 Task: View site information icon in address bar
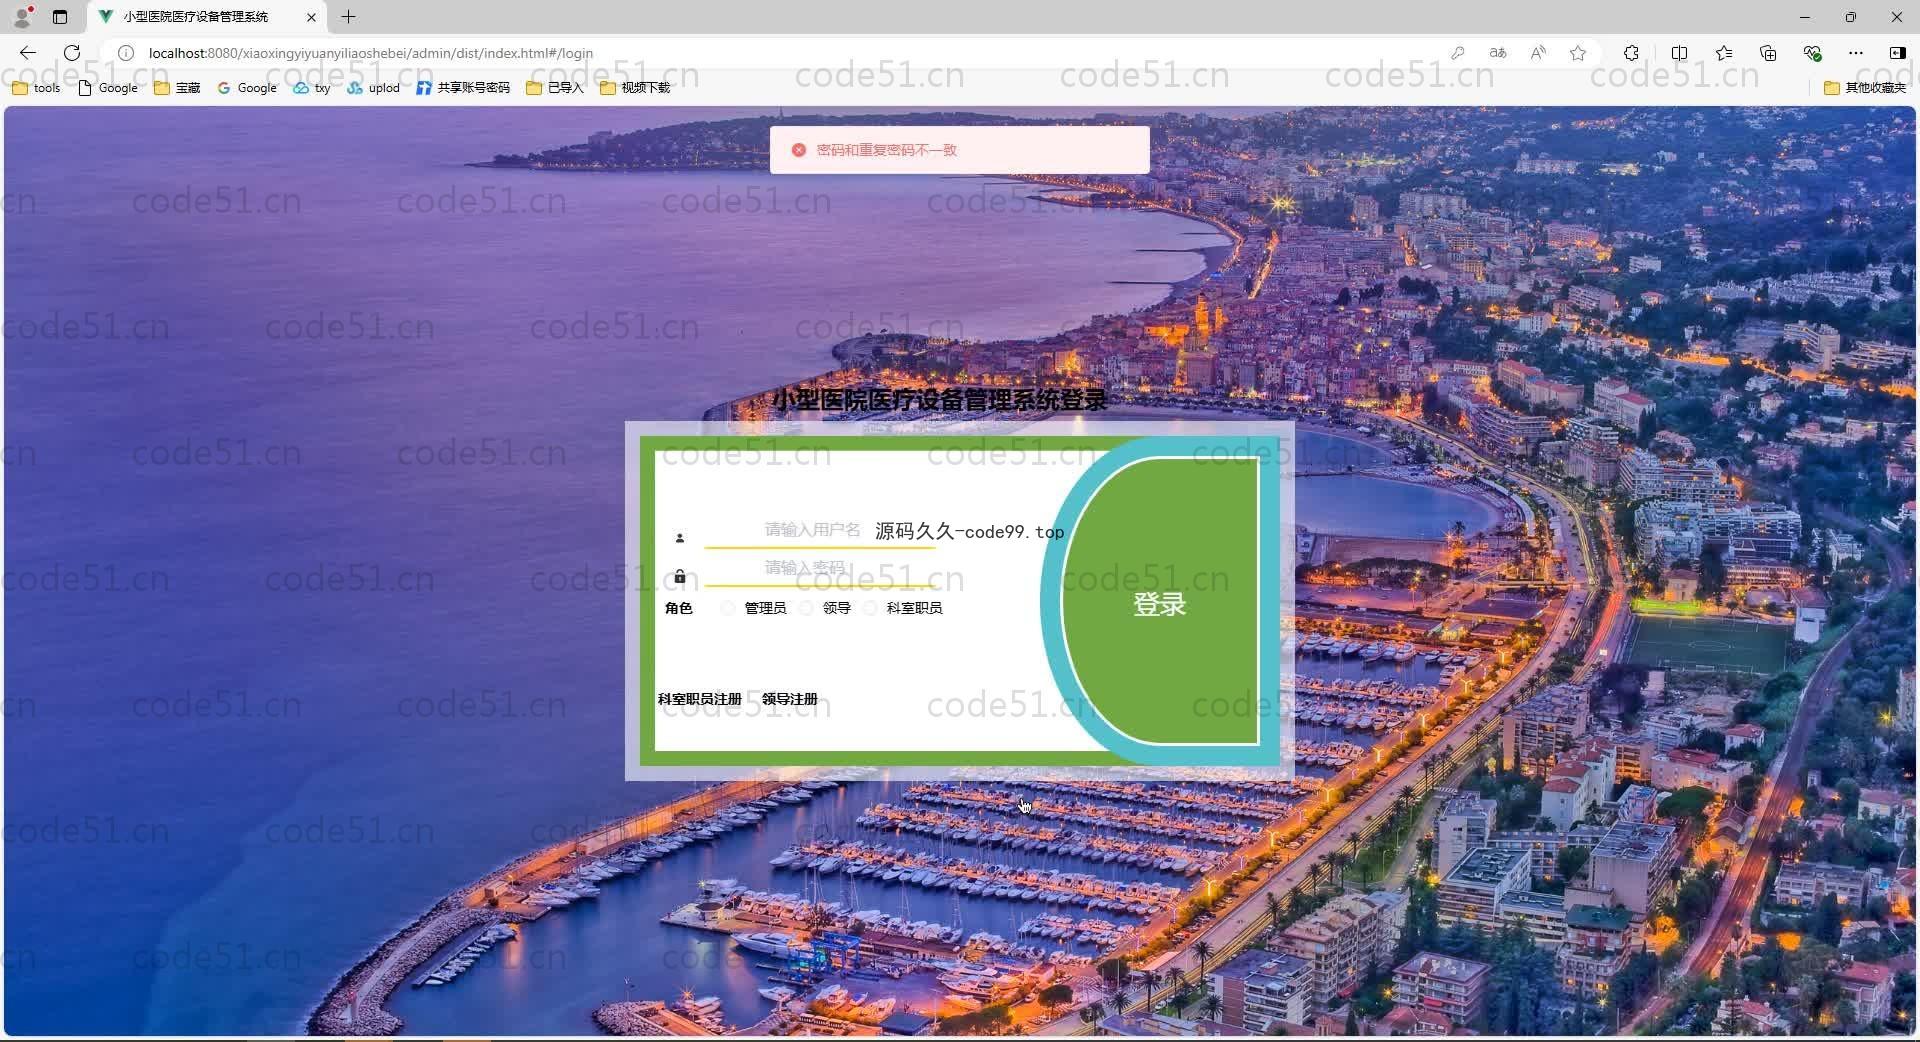pyautogui.click(x=126, y=53)
